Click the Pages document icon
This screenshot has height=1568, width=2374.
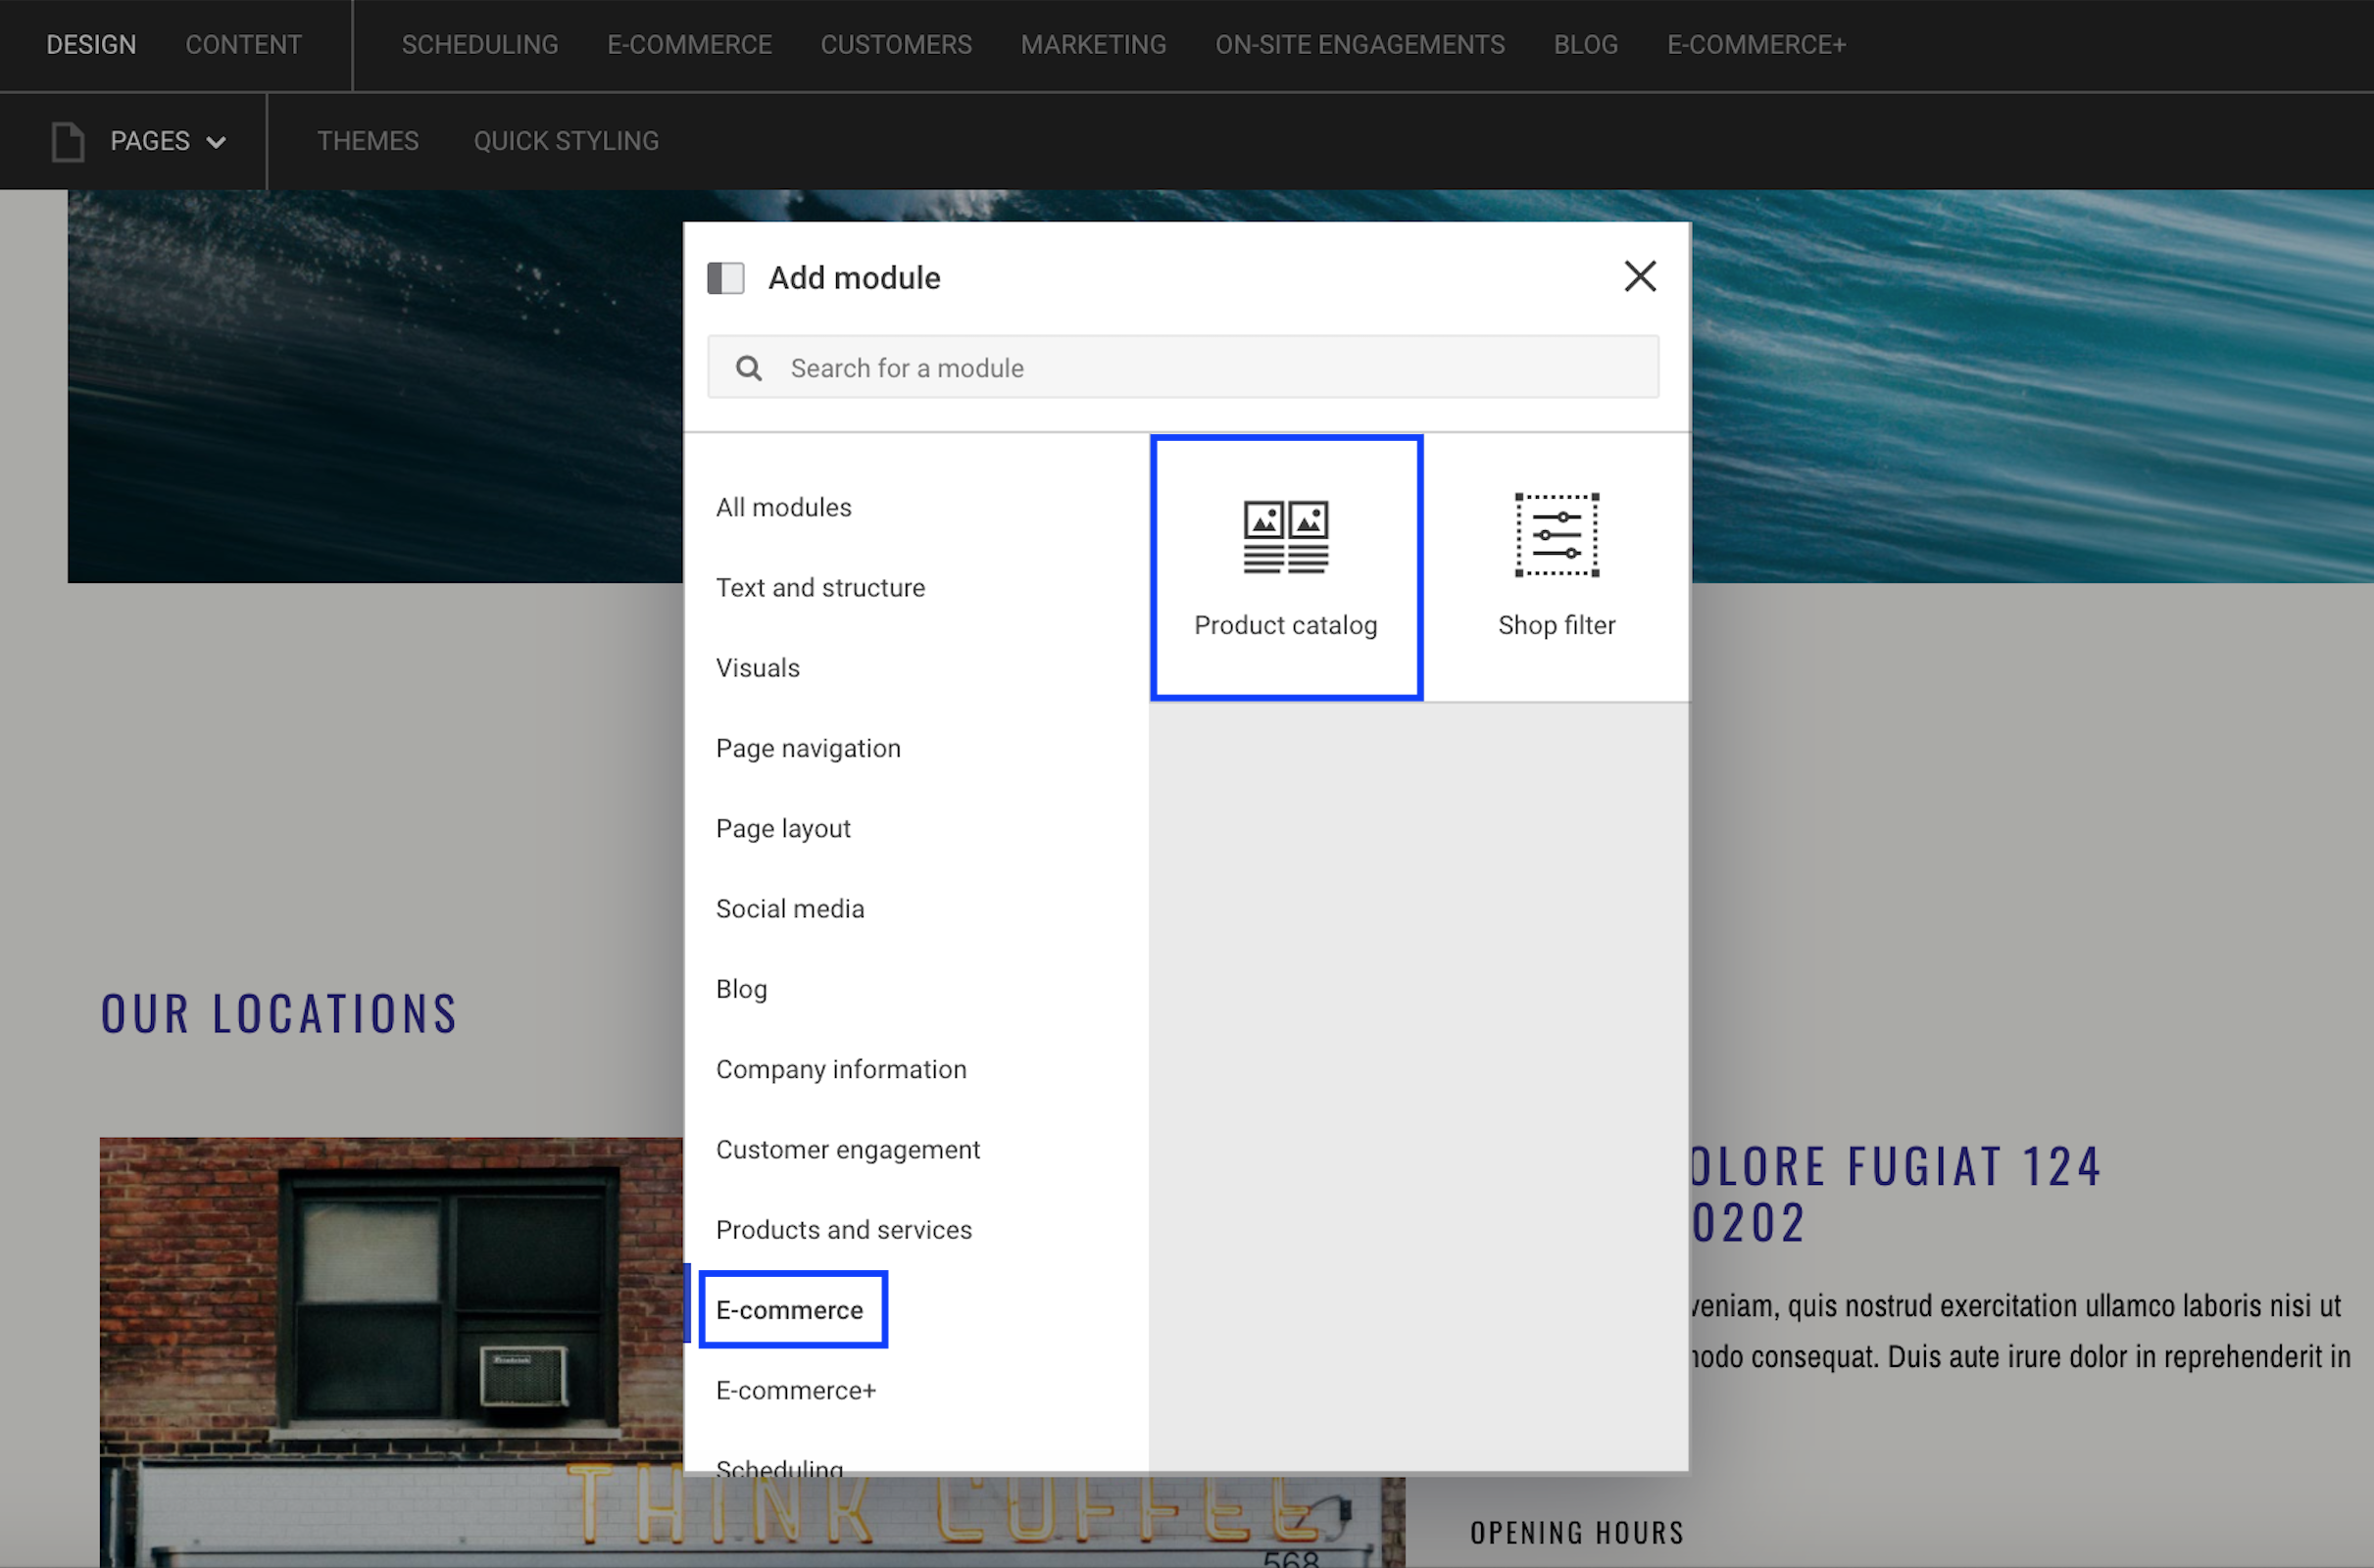tap(68, 141)
